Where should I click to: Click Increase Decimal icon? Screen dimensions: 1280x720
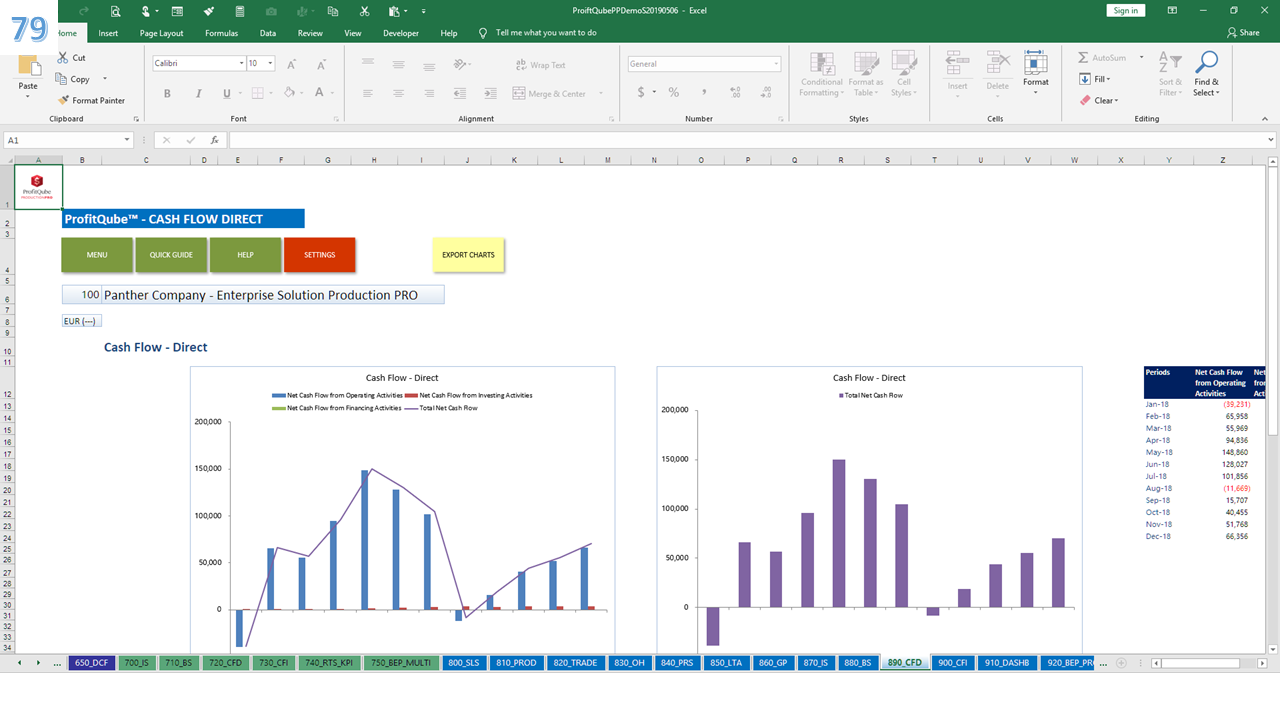tap(736, 92)
